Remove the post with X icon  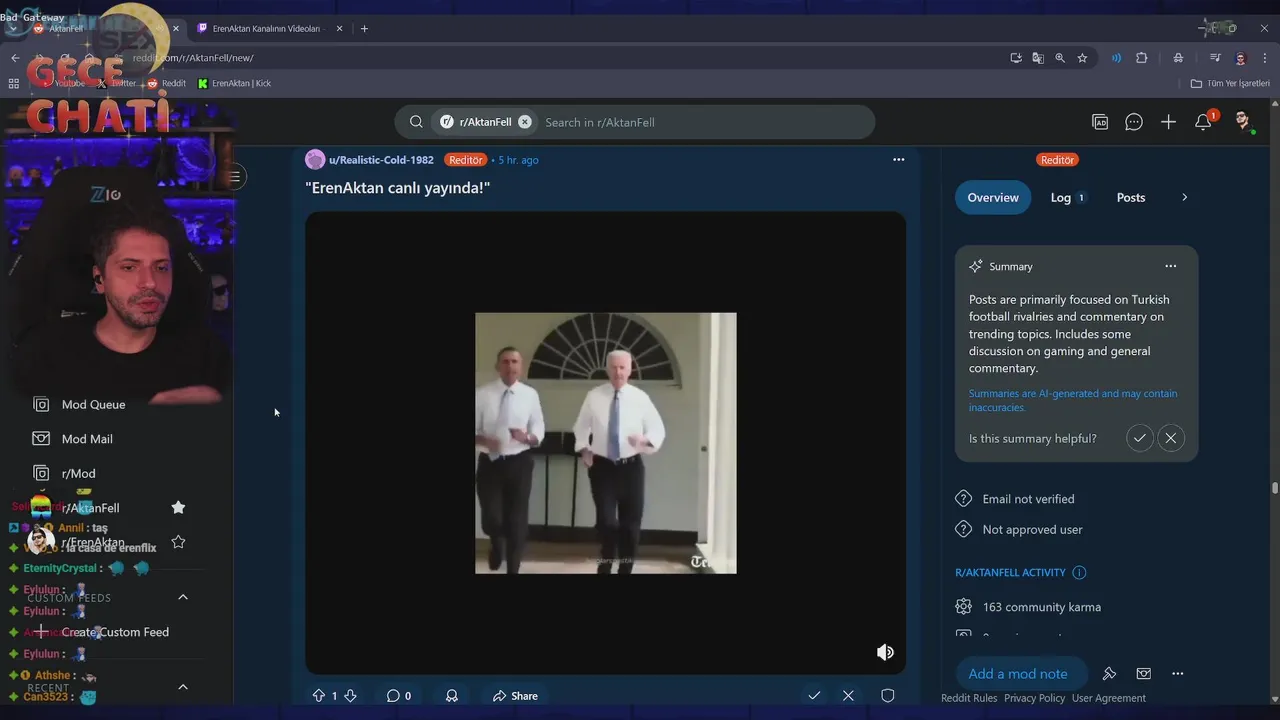click(848, 696)
